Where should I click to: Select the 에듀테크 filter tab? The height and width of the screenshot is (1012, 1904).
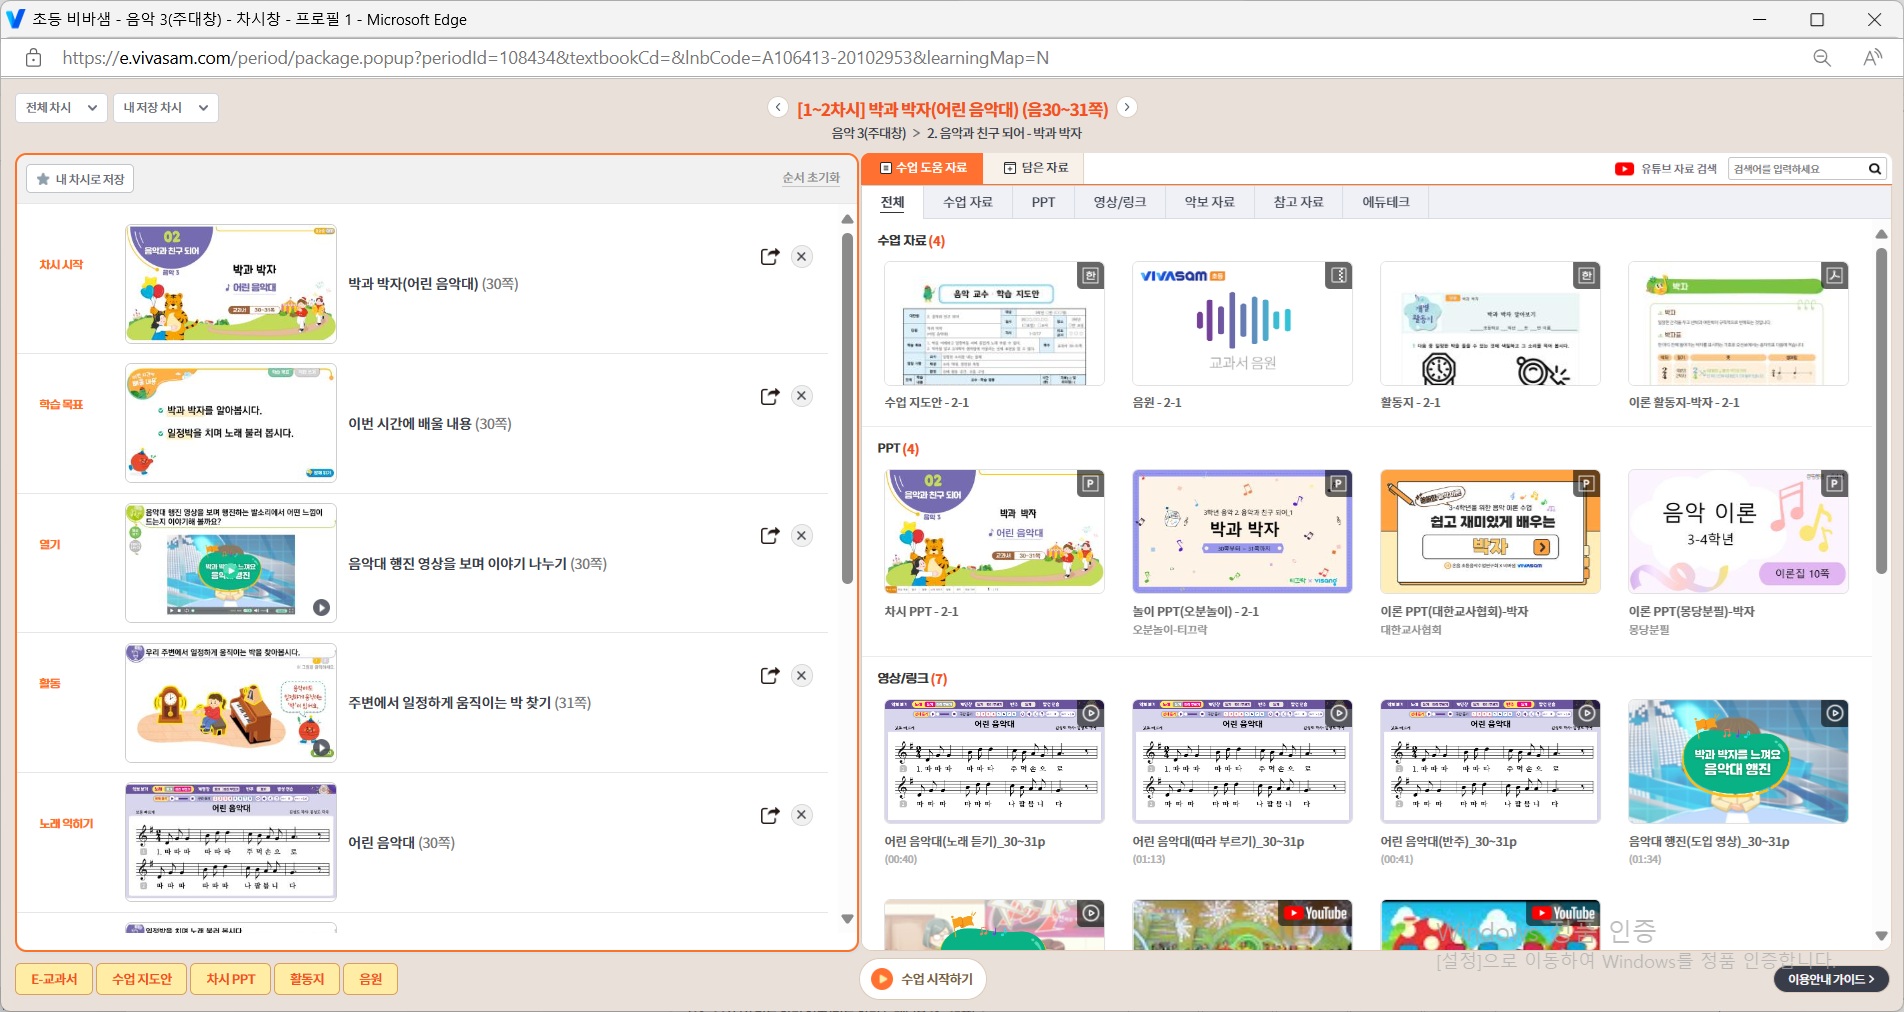(x=1385, y=202)
